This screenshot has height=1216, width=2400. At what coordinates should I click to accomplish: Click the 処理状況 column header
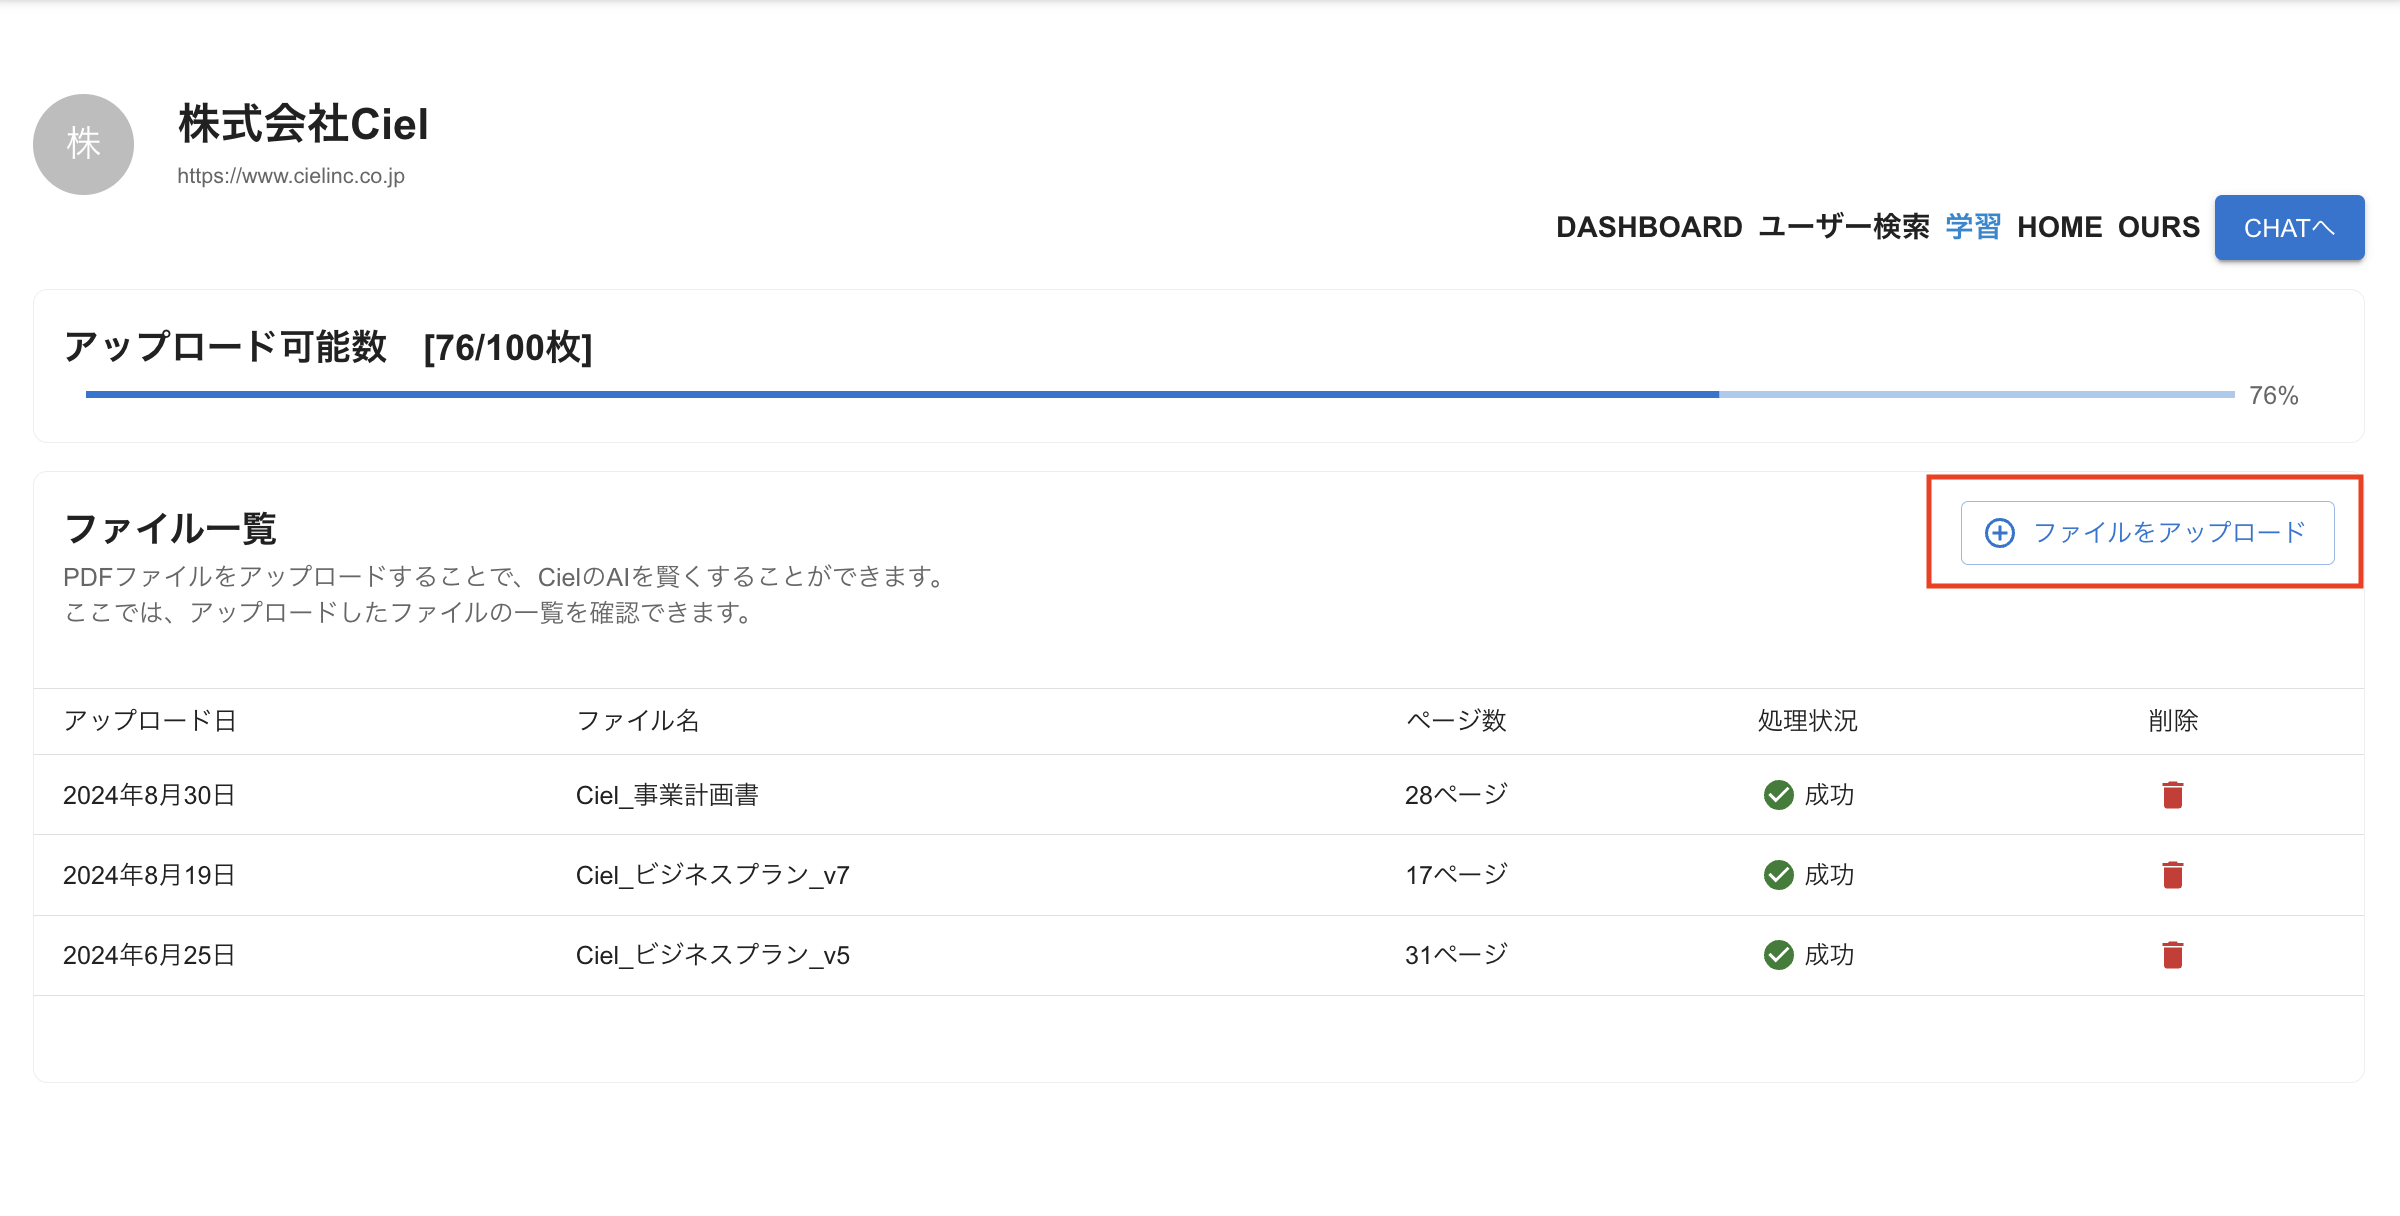(x=1807, y=721)
